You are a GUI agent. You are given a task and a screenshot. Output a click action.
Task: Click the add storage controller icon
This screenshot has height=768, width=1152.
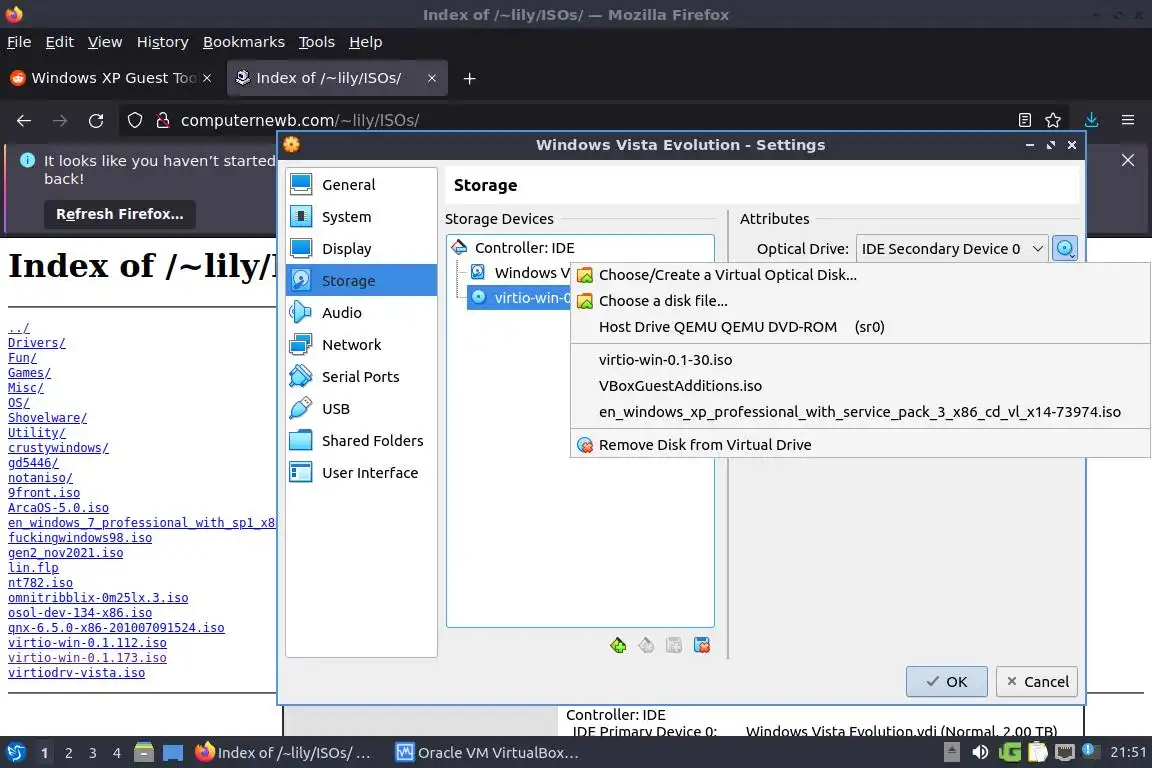(x=618, y=645)
